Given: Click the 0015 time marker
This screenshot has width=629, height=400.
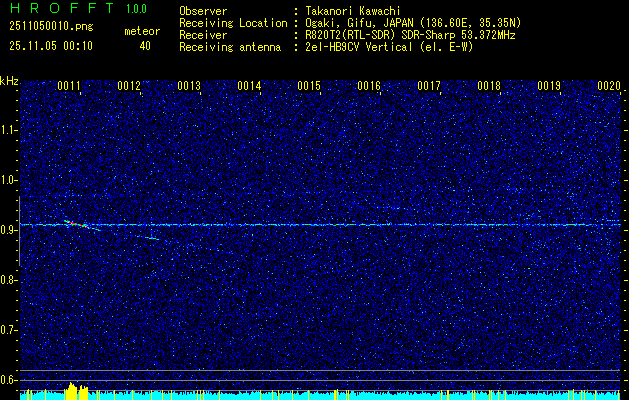Looking at the screenshot, I should (x=309, y=86).
